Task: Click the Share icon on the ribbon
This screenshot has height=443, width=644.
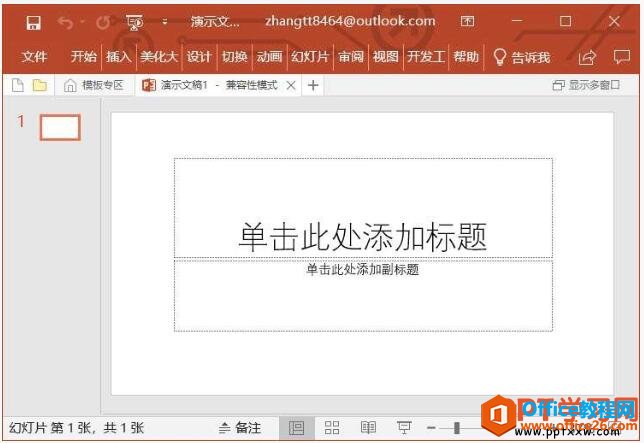Action: [587, 57]
